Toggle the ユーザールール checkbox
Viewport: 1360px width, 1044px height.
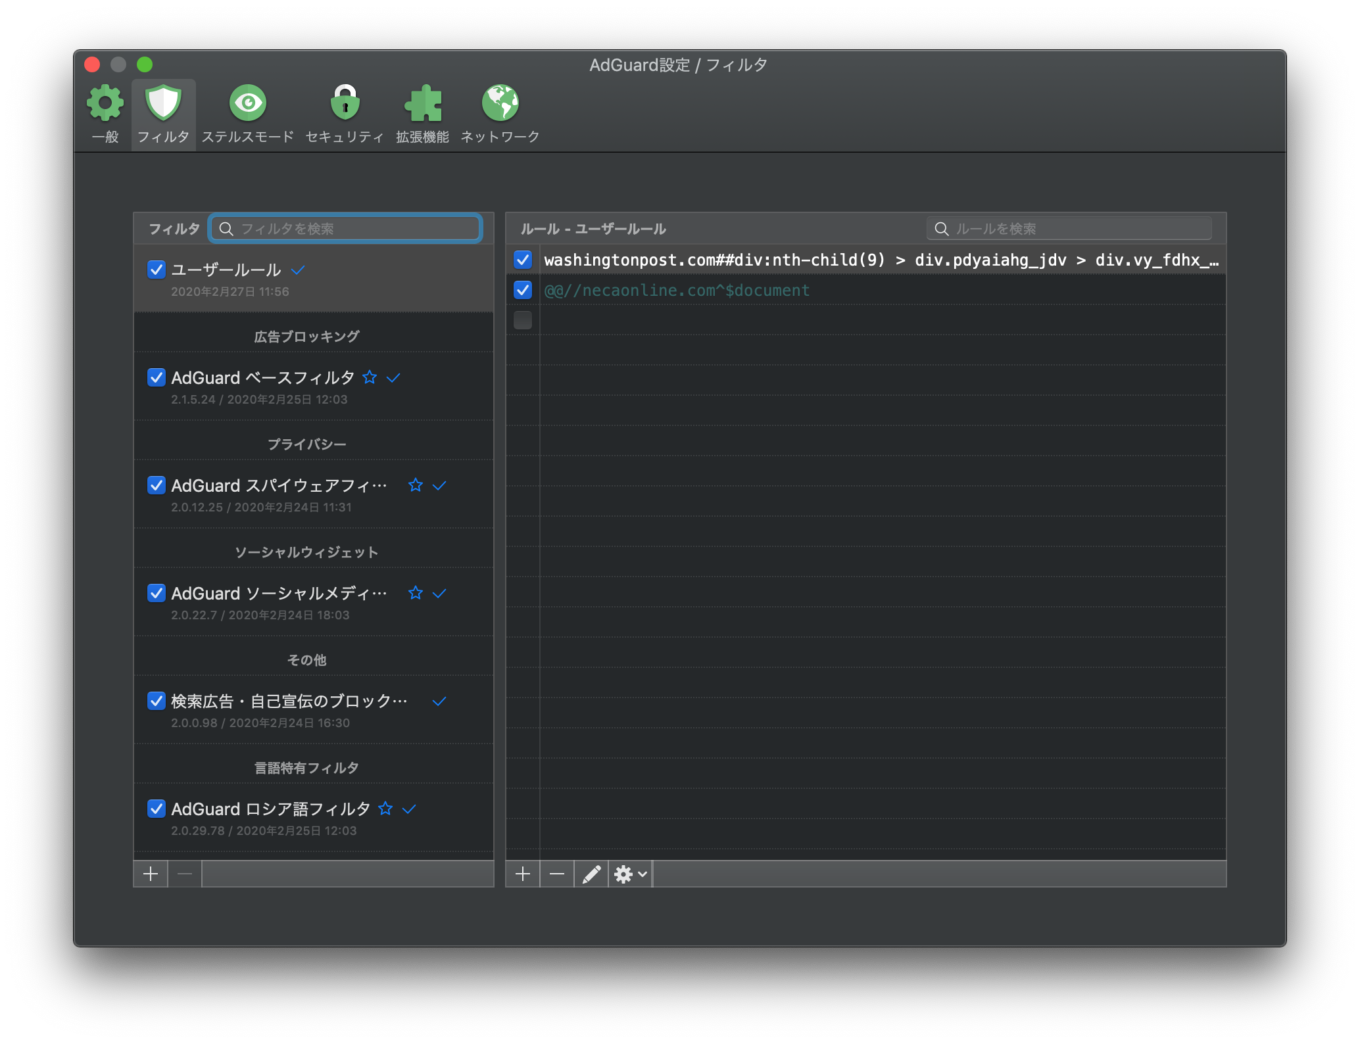[156, 269]
